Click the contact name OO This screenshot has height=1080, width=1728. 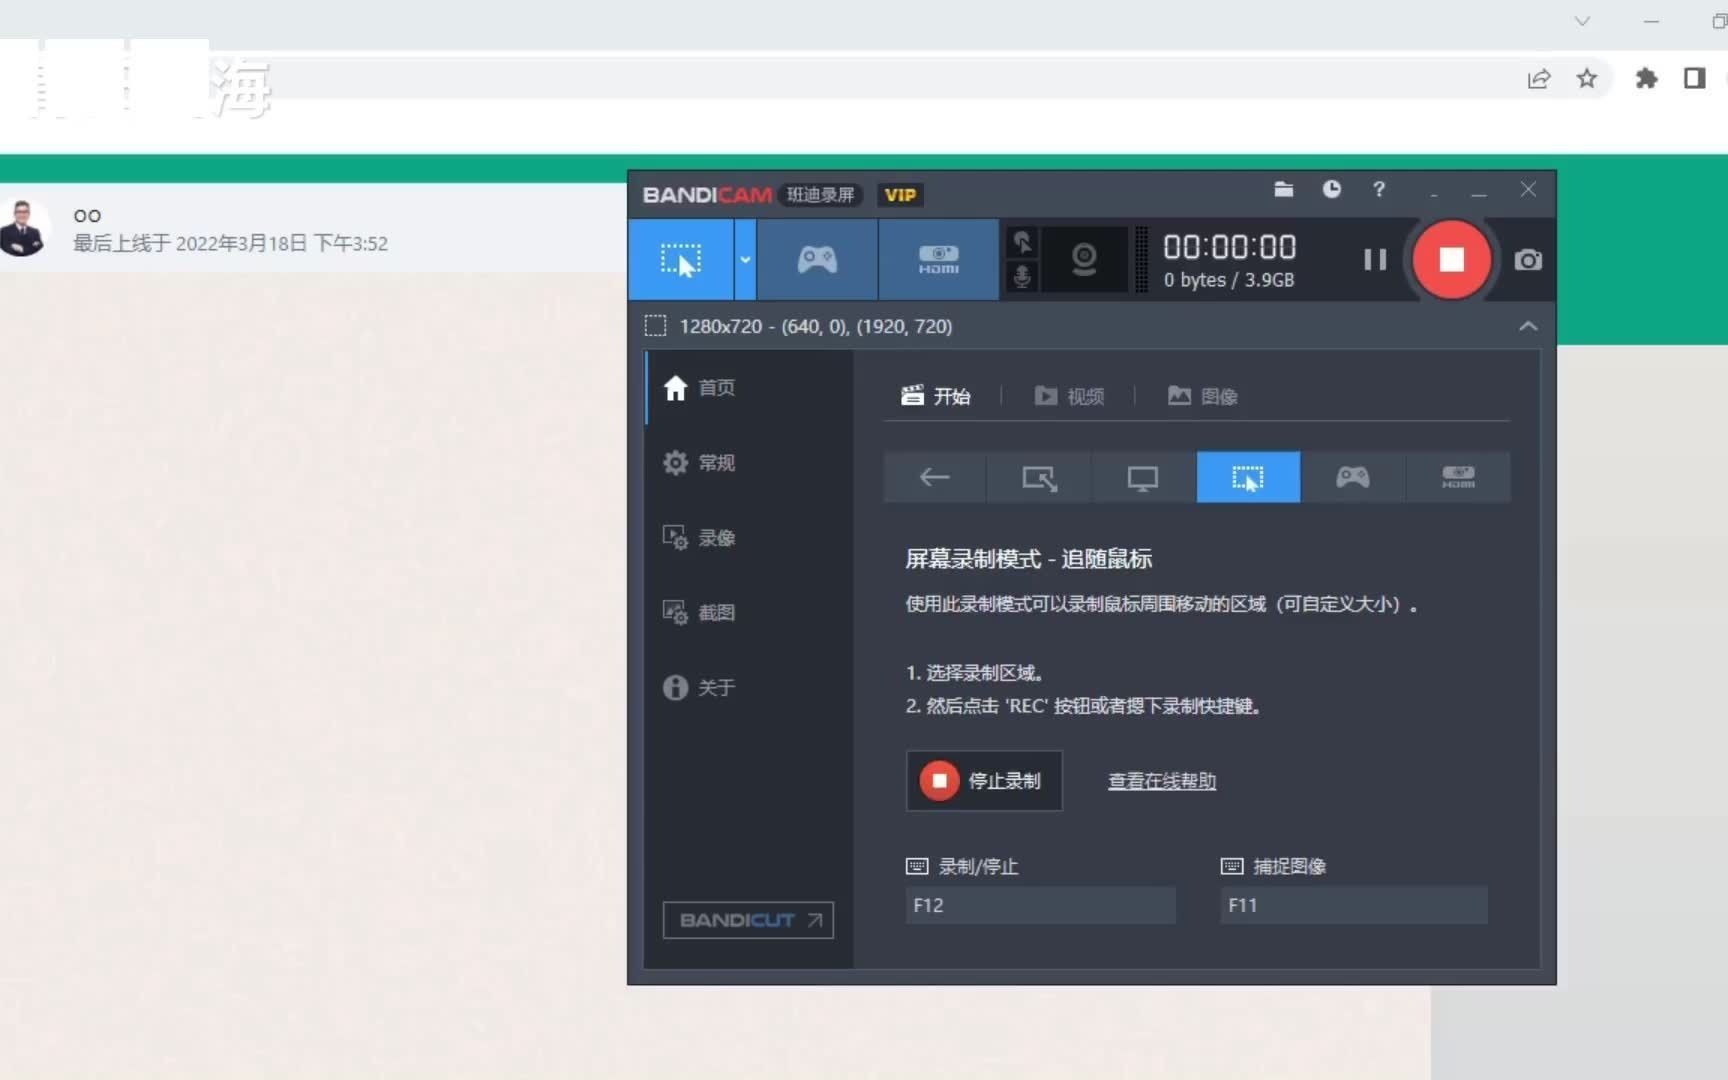pos(87,215)
